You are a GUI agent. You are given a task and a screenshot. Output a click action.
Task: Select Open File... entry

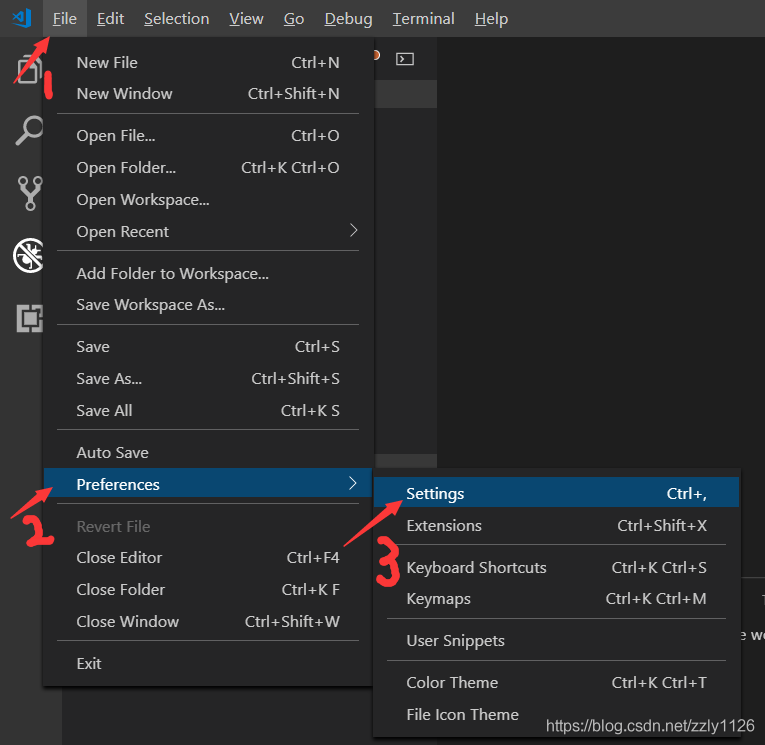pyautogui.click(x=208, y=135)
